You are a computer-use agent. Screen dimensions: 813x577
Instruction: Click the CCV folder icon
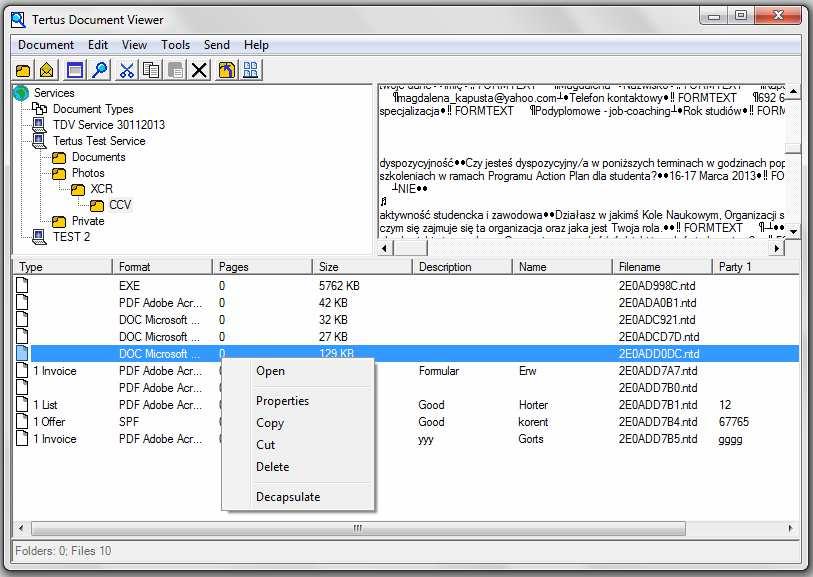coord(96,205)
